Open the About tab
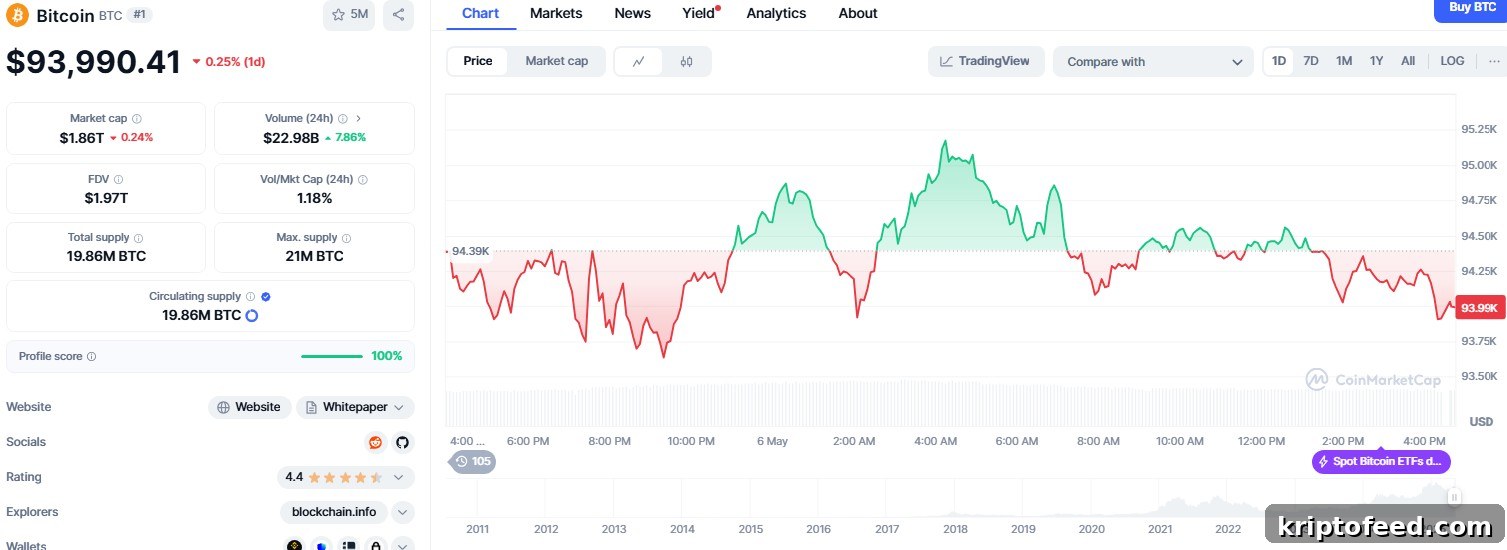This screenshot has width=1507, height=550. [858, 13]
